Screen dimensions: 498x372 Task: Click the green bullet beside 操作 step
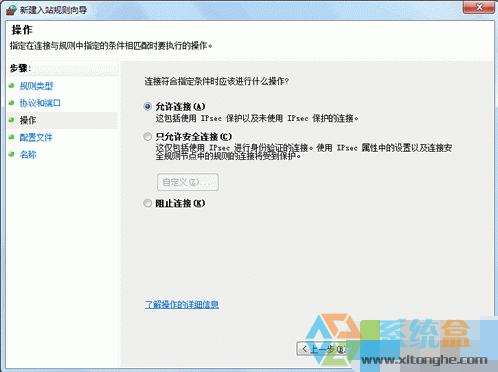(x=12, y=120)
